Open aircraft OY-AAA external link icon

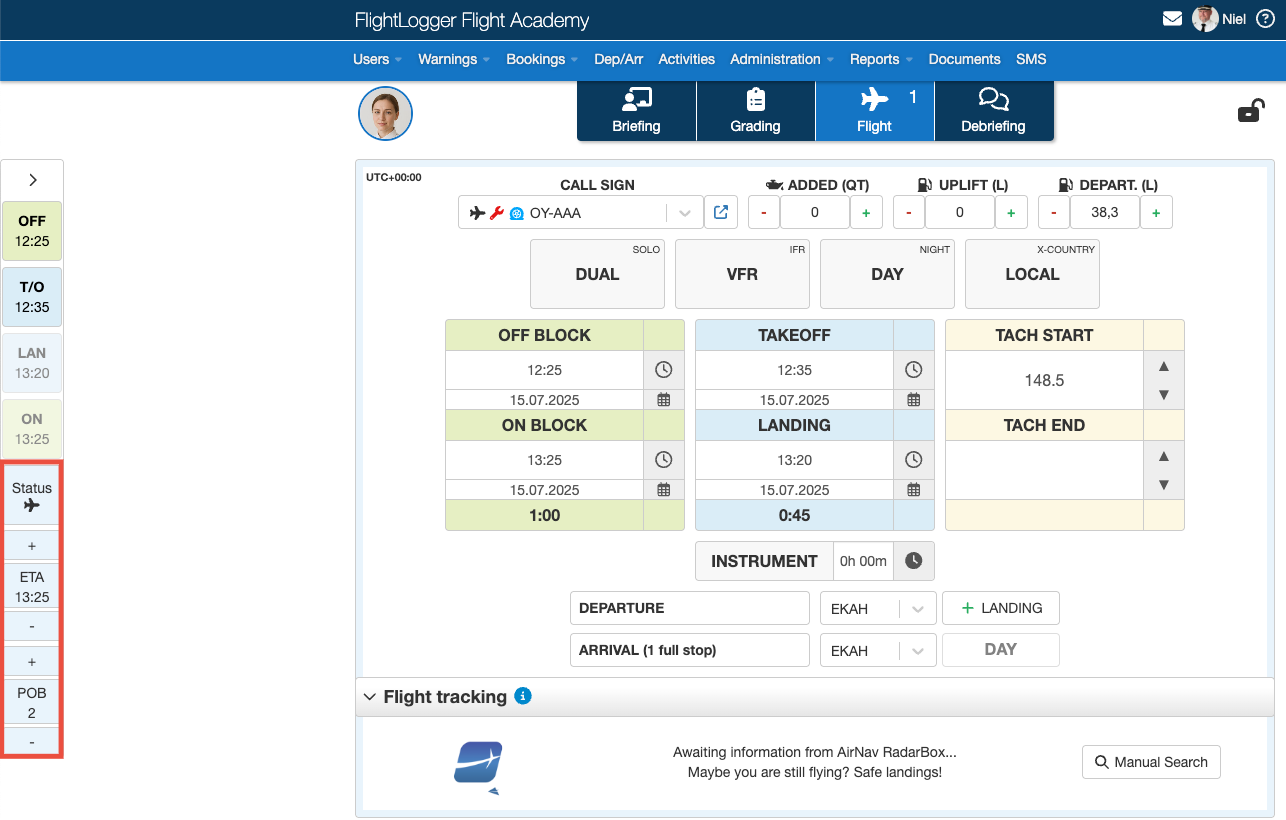coord(719,212)
